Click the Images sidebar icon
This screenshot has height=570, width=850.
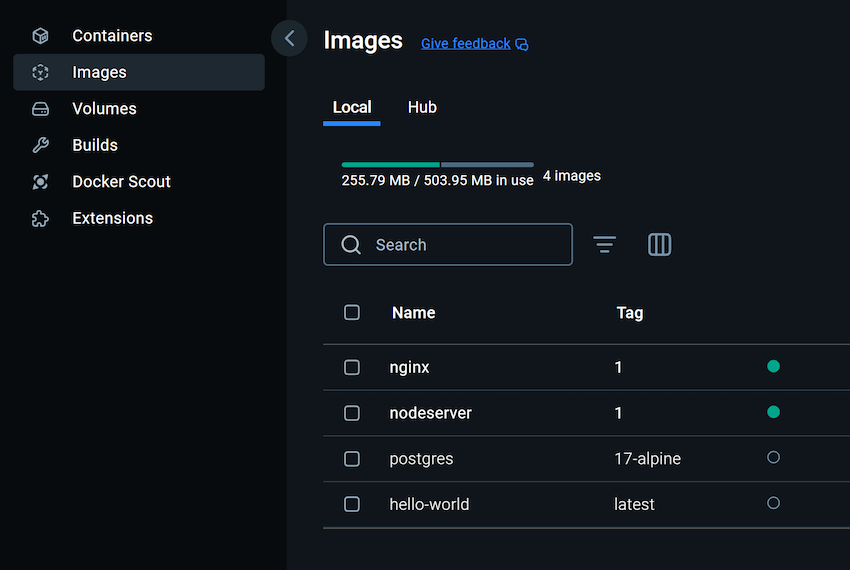(40, 72)
